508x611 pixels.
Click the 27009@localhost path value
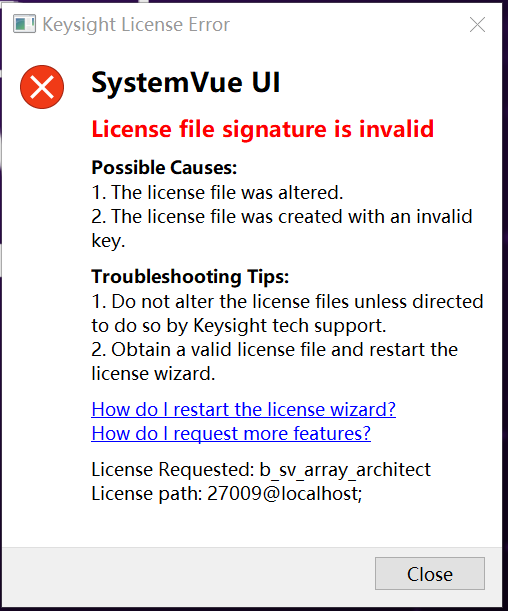pyautogui.click(x=284, y=493)
